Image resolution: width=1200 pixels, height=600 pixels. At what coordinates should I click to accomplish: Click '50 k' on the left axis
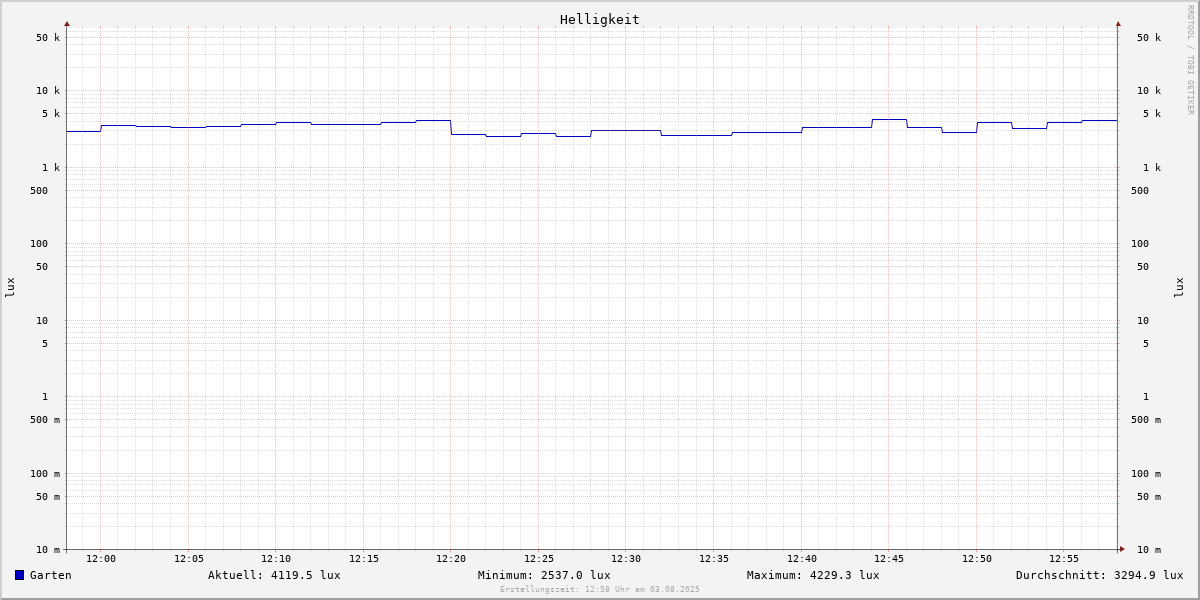pos(48,38)
